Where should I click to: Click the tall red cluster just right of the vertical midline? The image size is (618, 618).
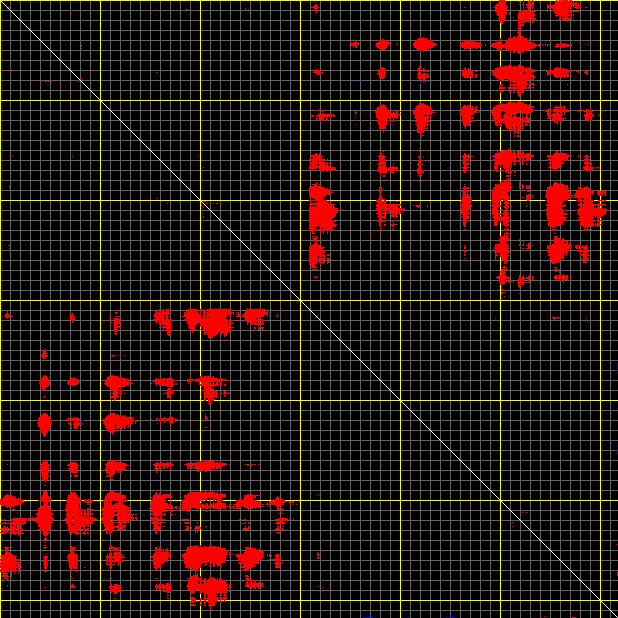click(x=321, y=210)
